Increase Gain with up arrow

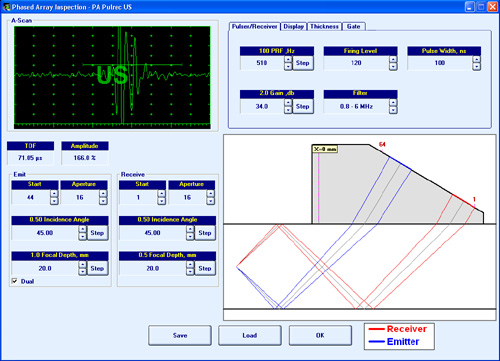point(288,103)
